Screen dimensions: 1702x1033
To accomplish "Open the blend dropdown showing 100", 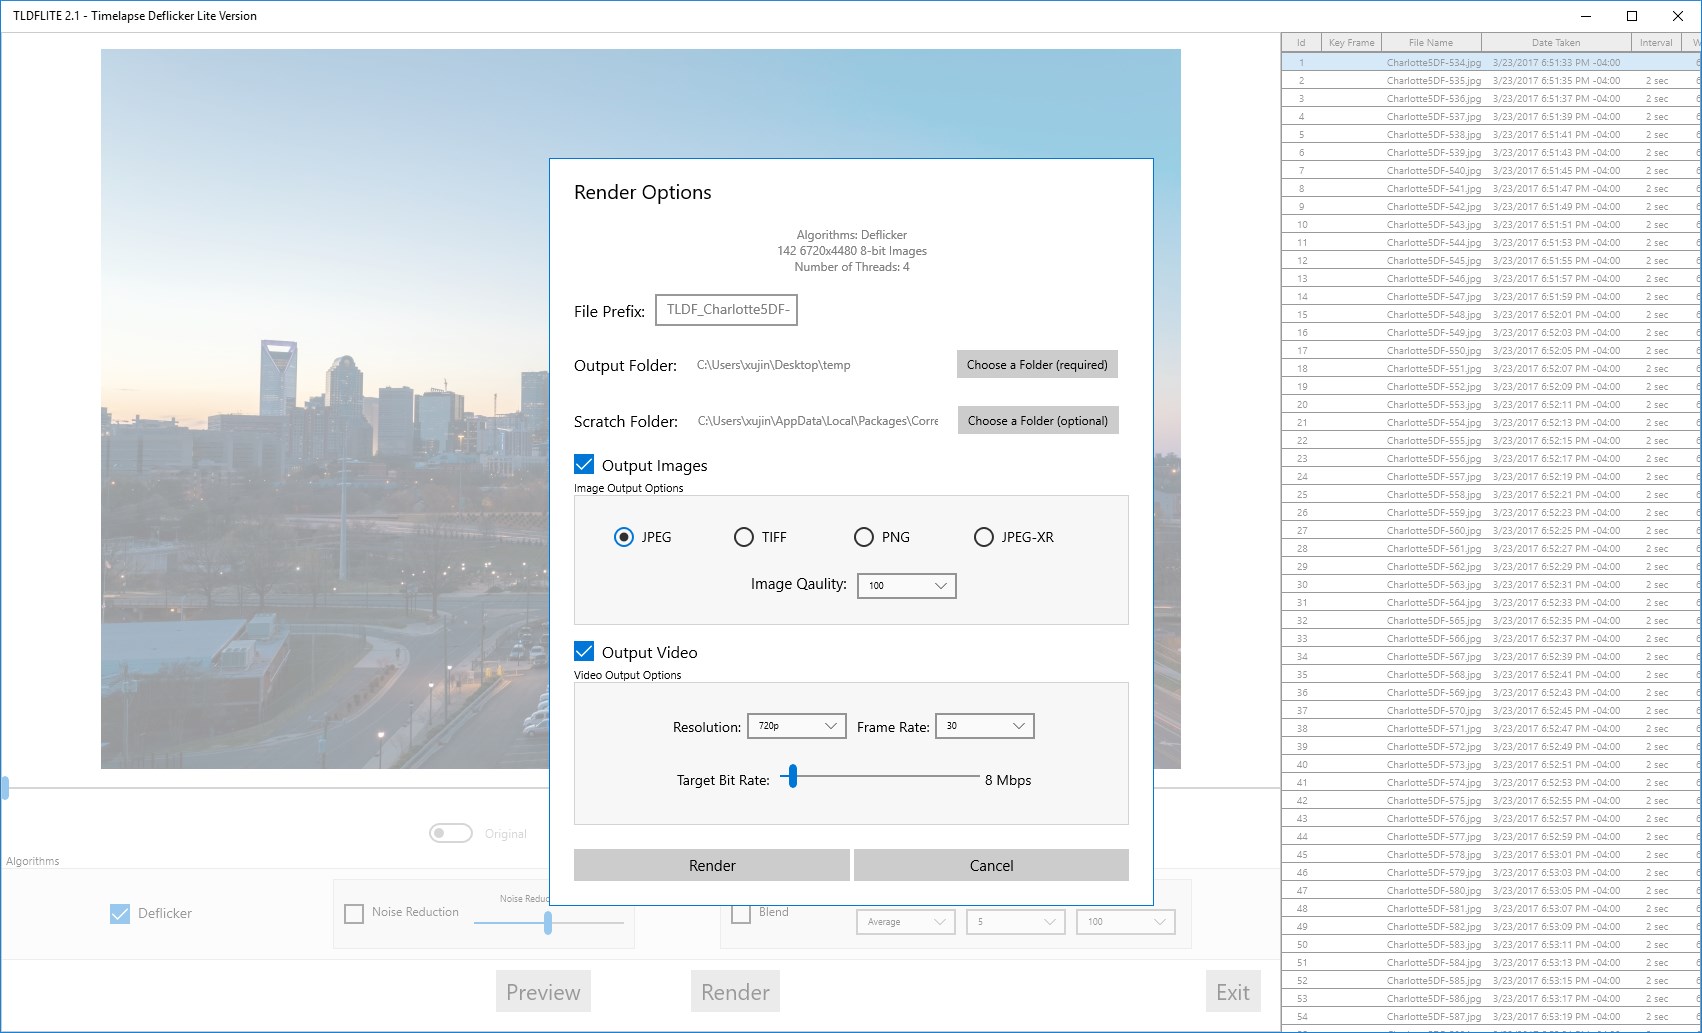I will (x=1126, y=922).
